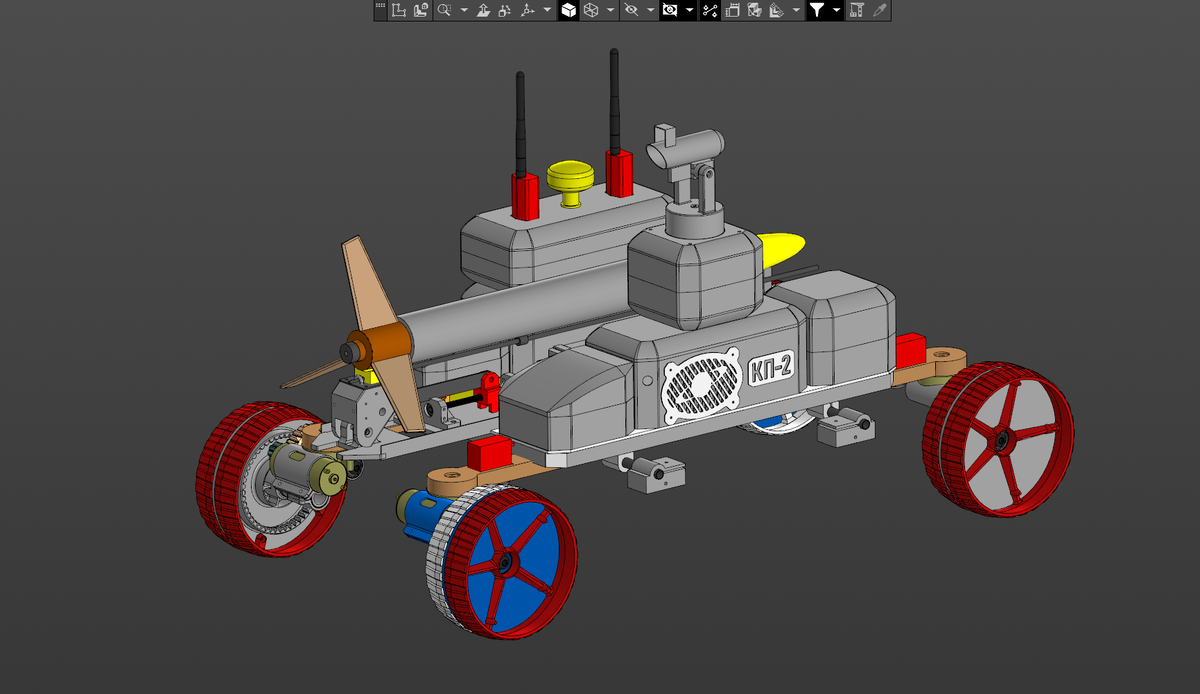Switch to the wireframe cube display mode
Image resolution: width=1200 pixels, height=694 pixels.
tap(591, 10)
